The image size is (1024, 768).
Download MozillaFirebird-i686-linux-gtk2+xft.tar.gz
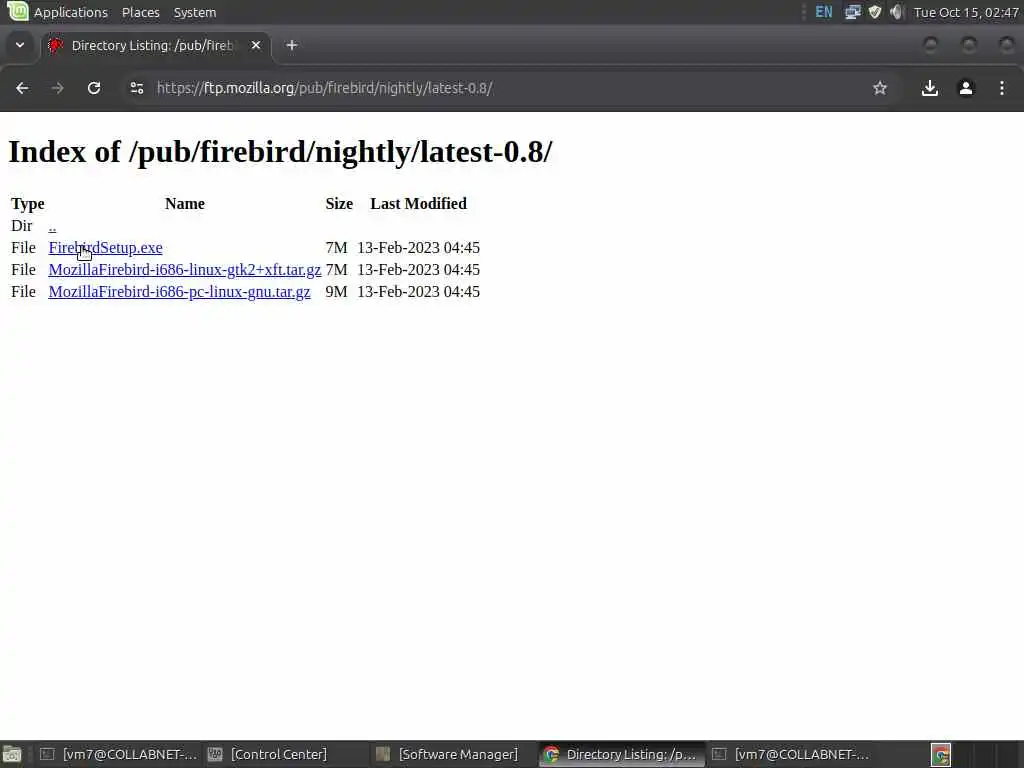pos(185,270)
